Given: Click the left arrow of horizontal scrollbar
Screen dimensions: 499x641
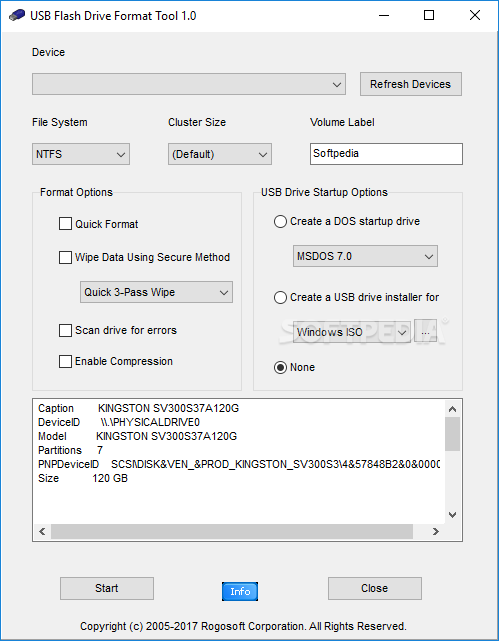Looking at the screenshot, I should point(42,531).
